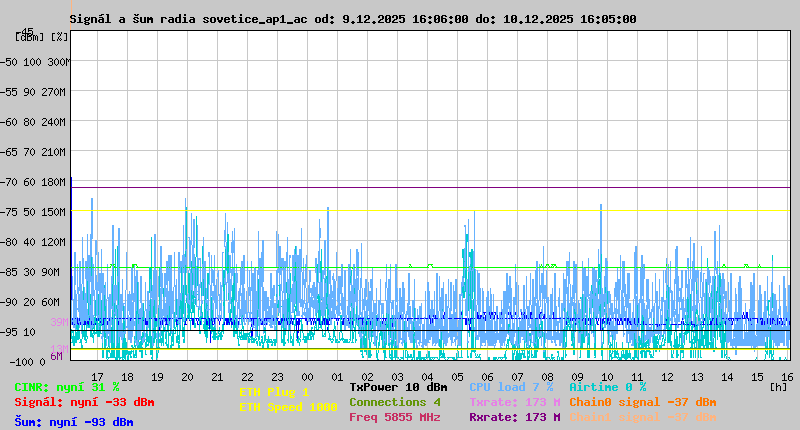Image resolution: width=800 pixels, height=430 pixels.
Task: Click the Txrate 173 M legend label
Action: 514,402
